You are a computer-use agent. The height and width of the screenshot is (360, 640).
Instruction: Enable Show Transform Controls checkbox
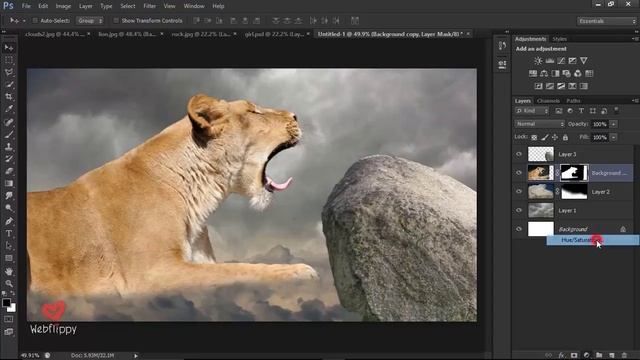116,20
